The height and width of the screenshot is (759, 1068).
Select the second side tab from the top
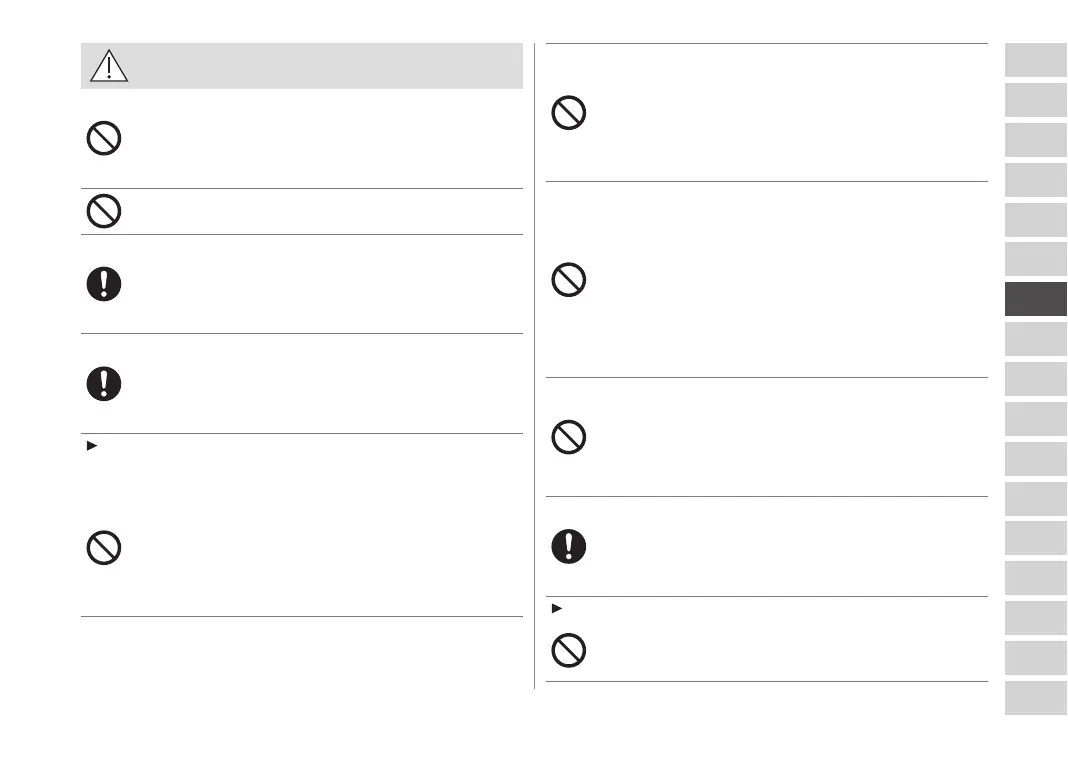click(1035, 100)
